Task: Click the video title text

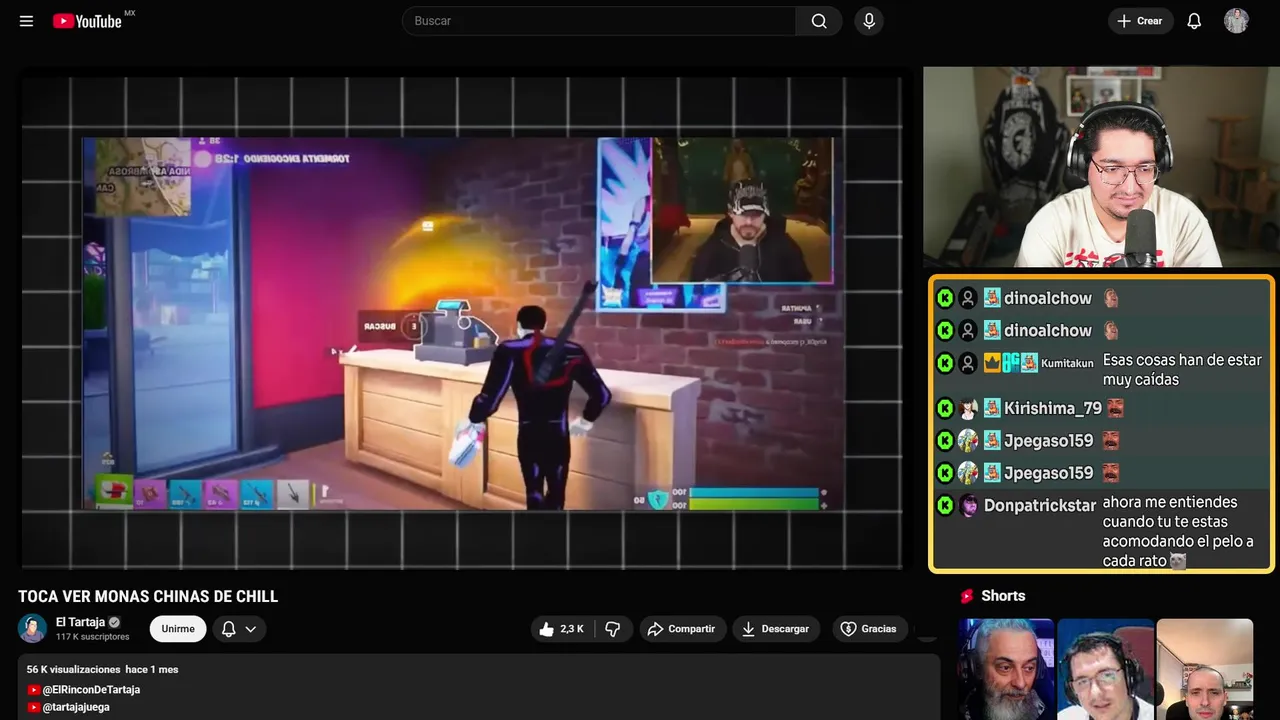Action: 148,596
